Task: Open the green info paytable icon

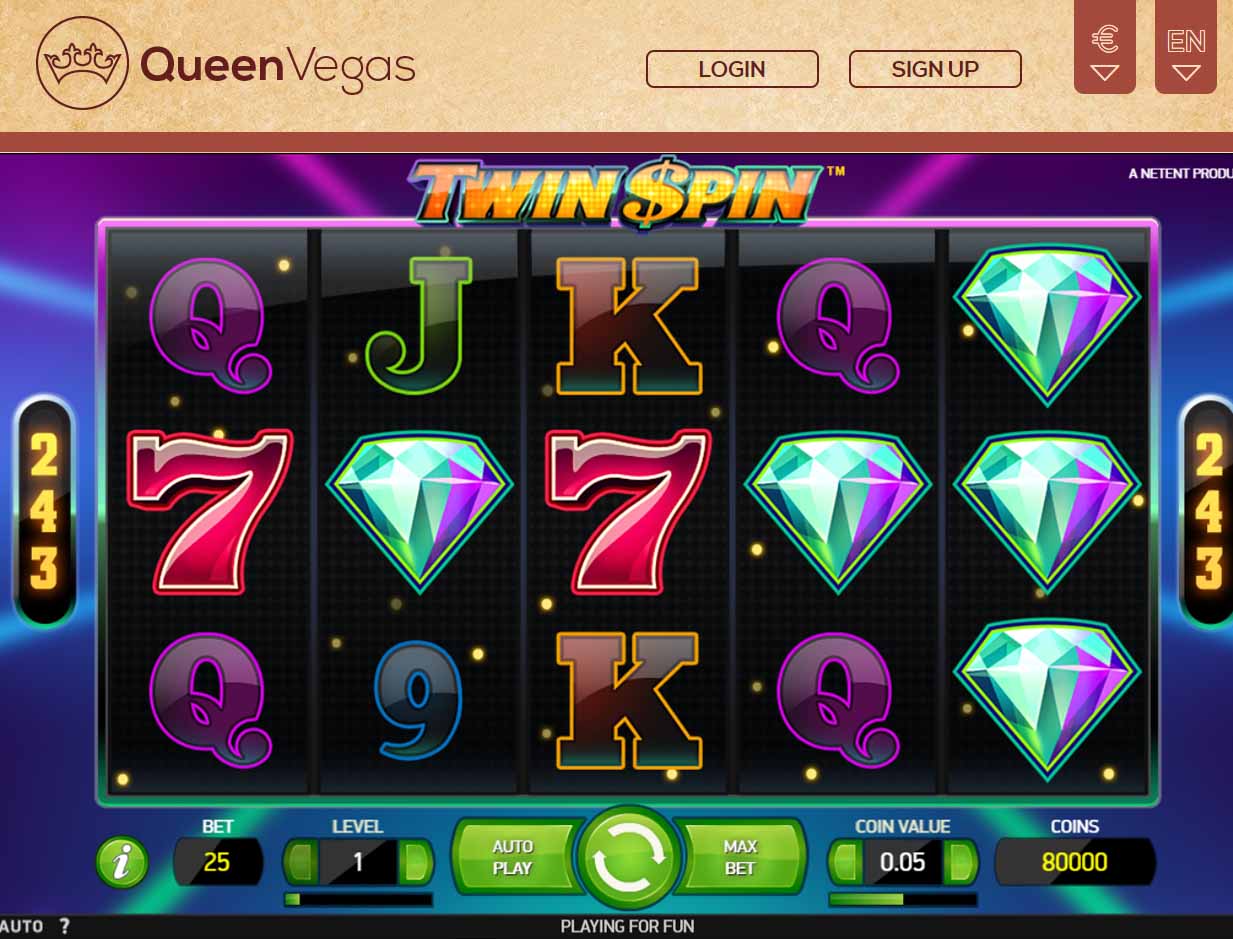Action: click(x=122, y=863)
